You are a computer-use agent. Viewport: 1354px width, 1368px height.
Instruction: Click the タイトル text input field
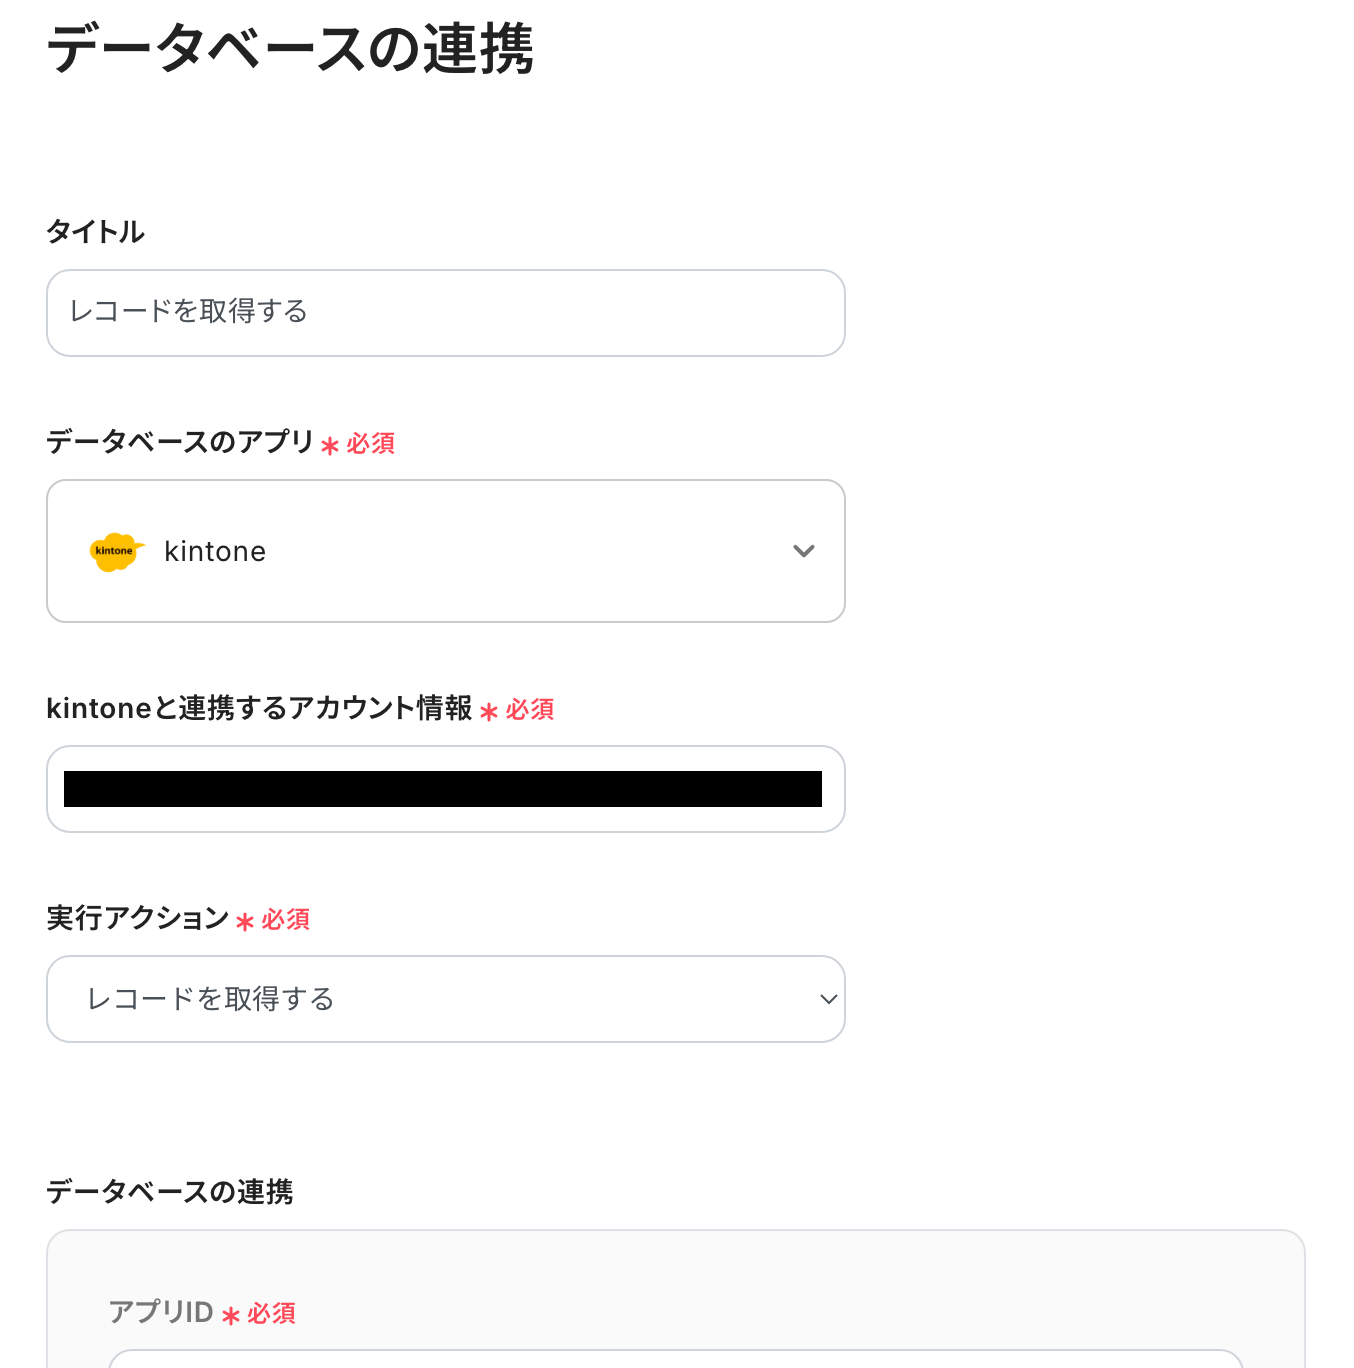pyautogui.click(x=445, y=313)
